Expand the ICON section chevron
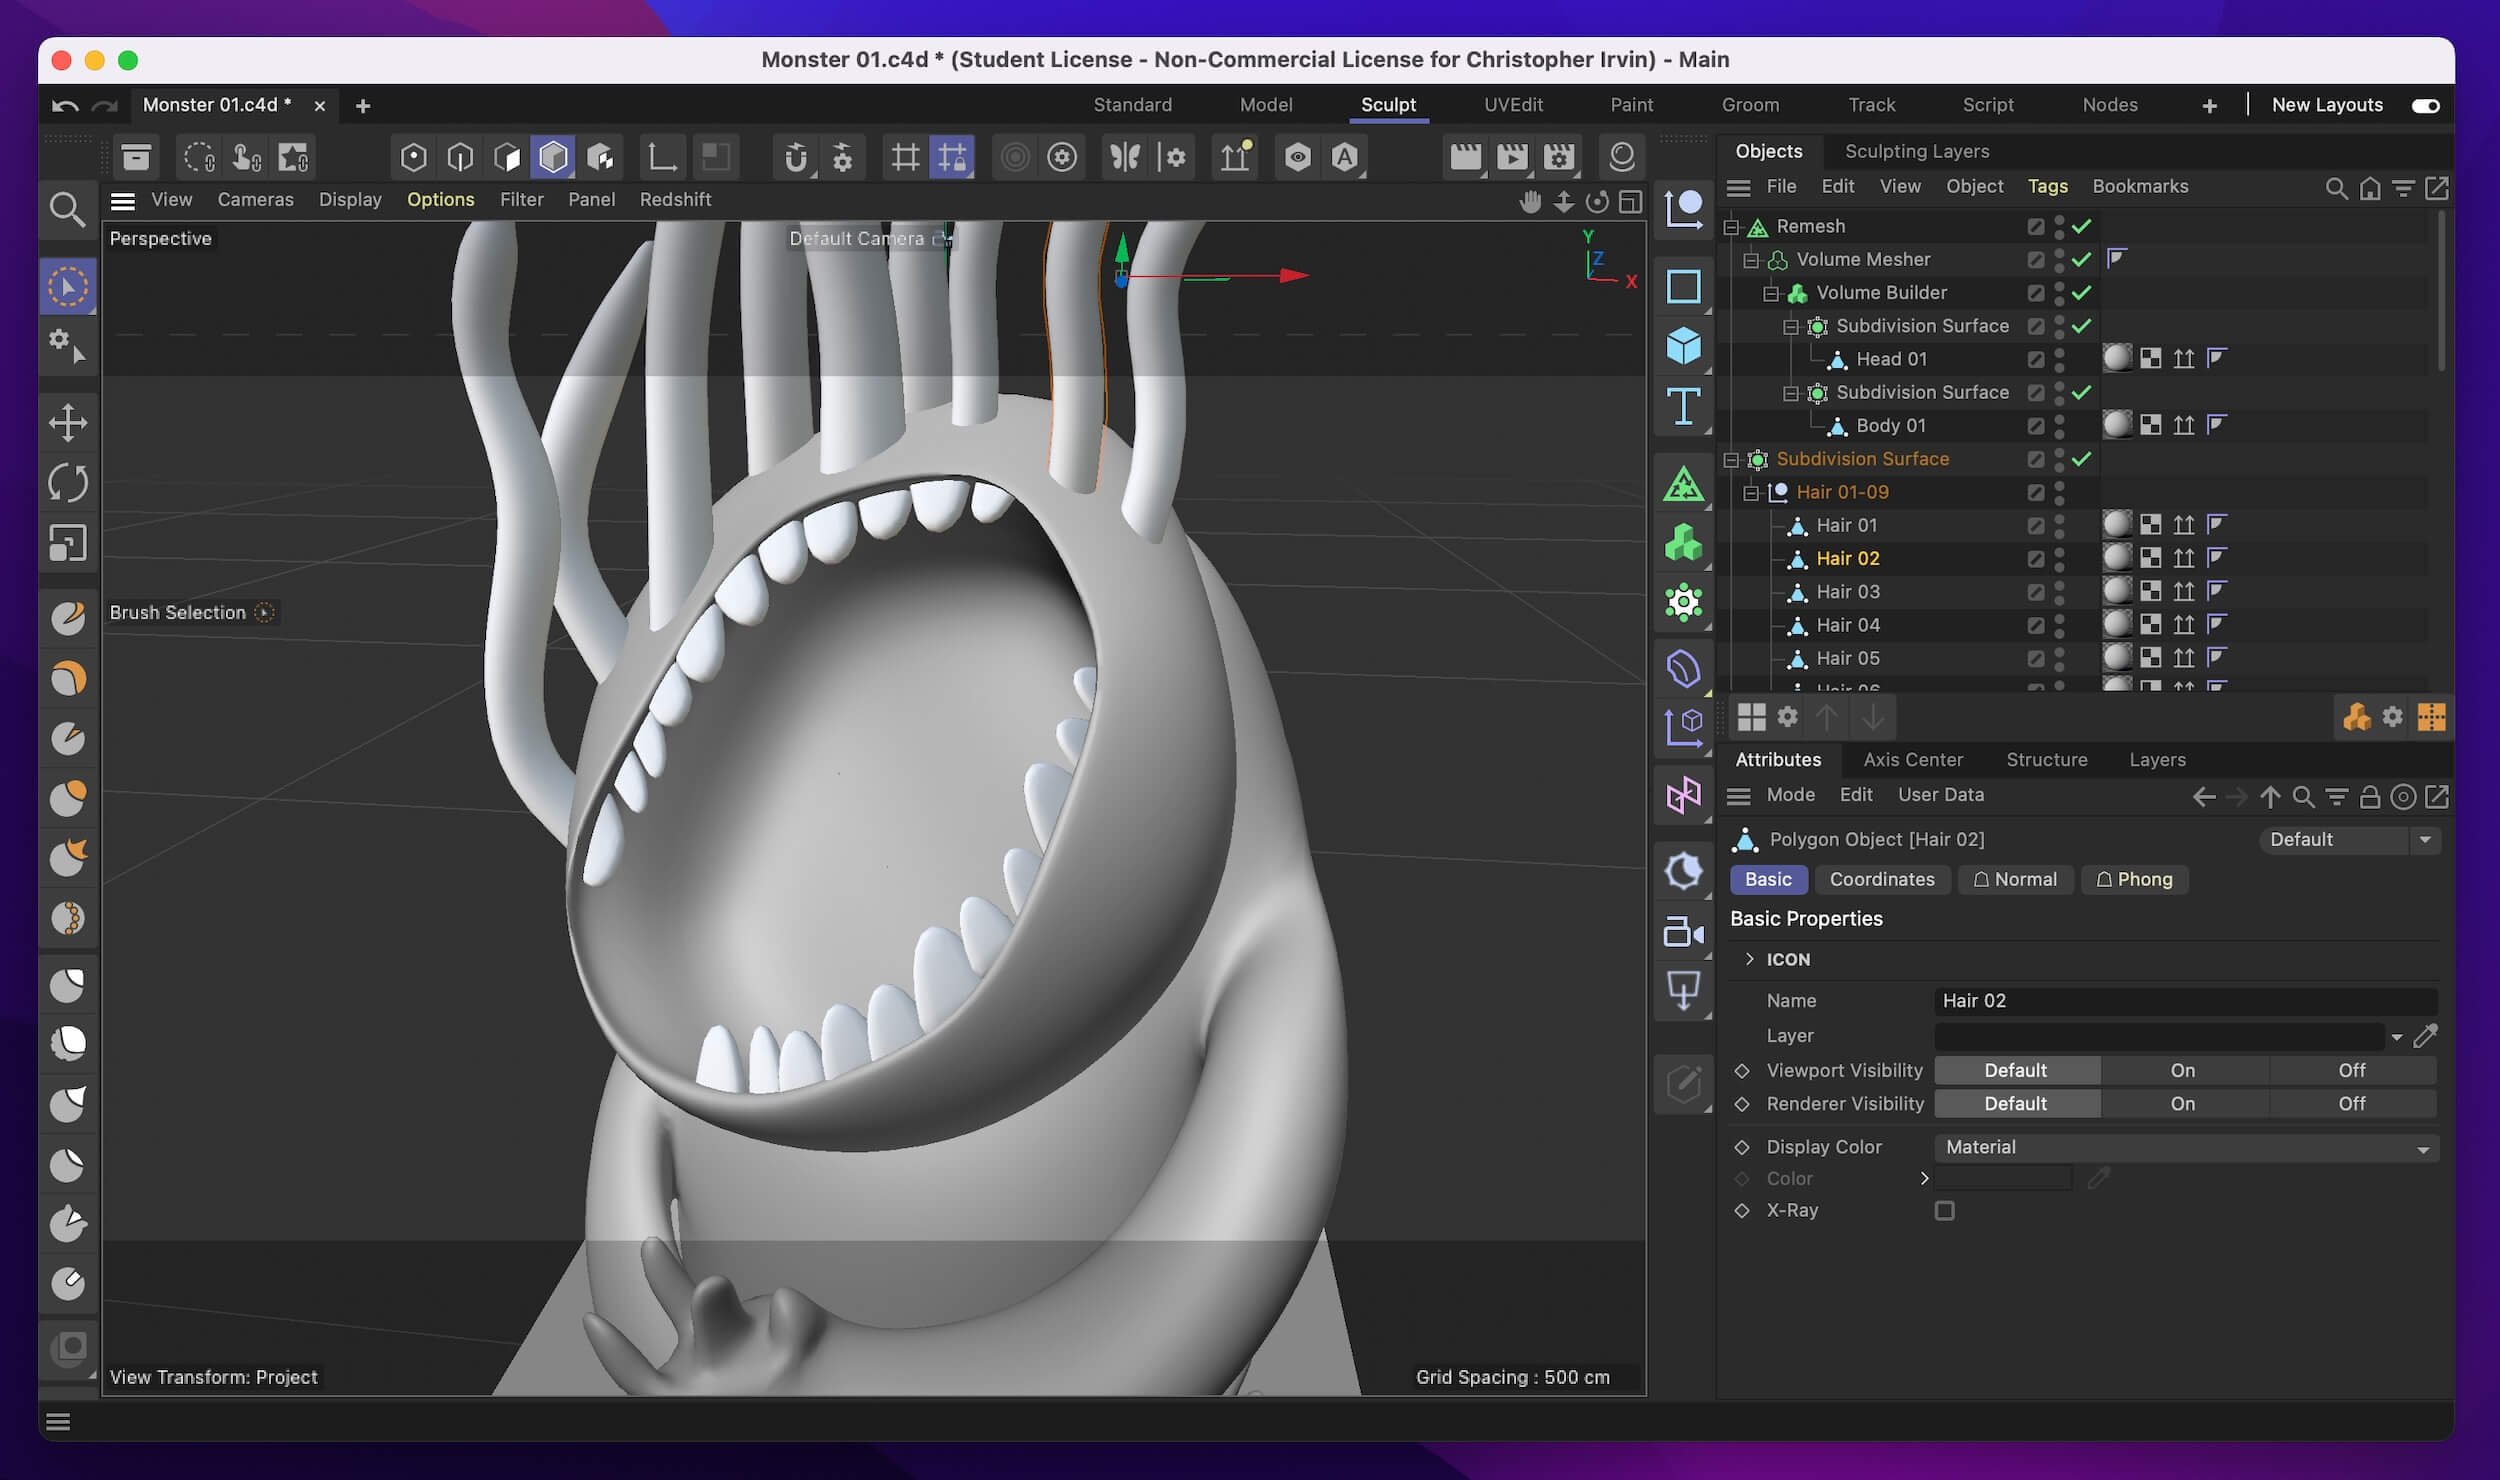The height and width of the screenshot is (1480, 2500). coord(1749,959)
